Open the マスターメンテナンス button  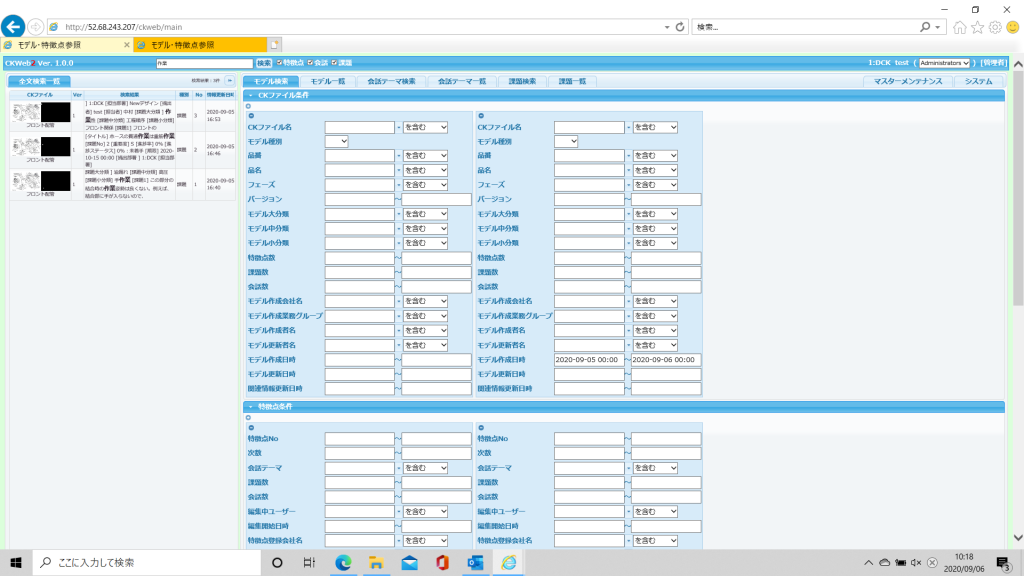pyautogui.click(x=908, y=81)
